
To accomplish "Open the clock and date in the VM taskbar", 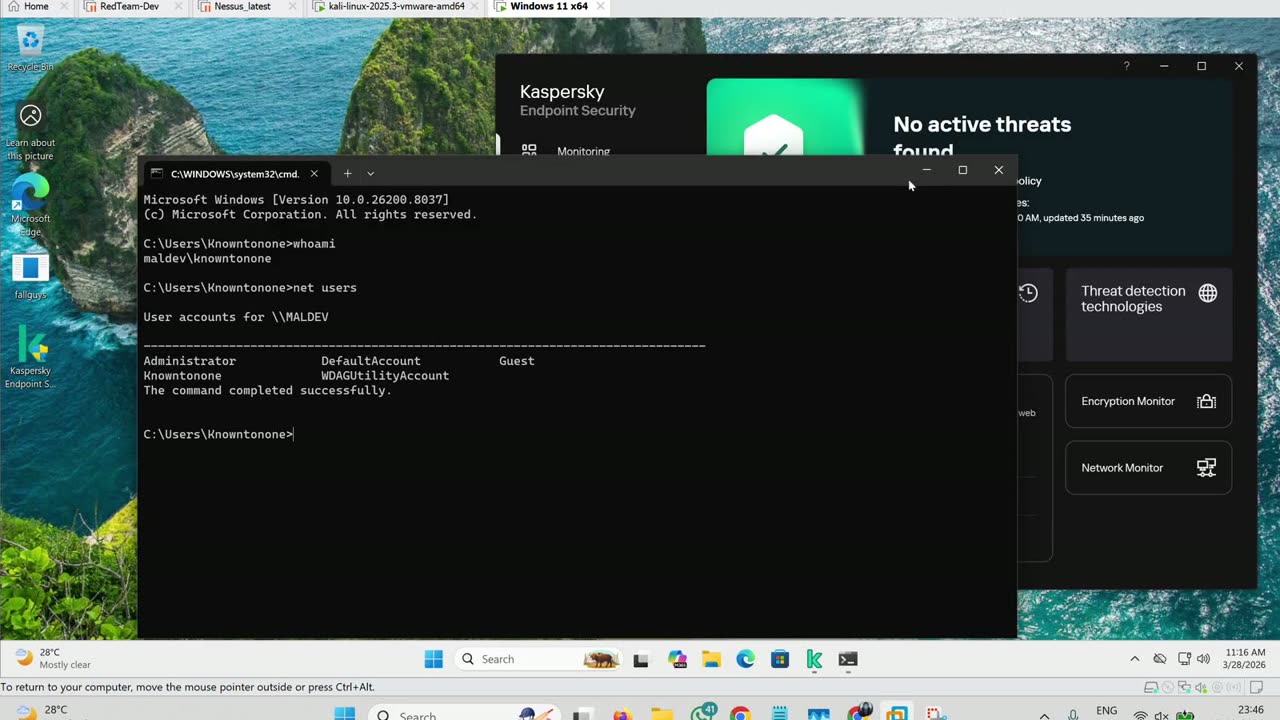I will [x=1245, y=659].
